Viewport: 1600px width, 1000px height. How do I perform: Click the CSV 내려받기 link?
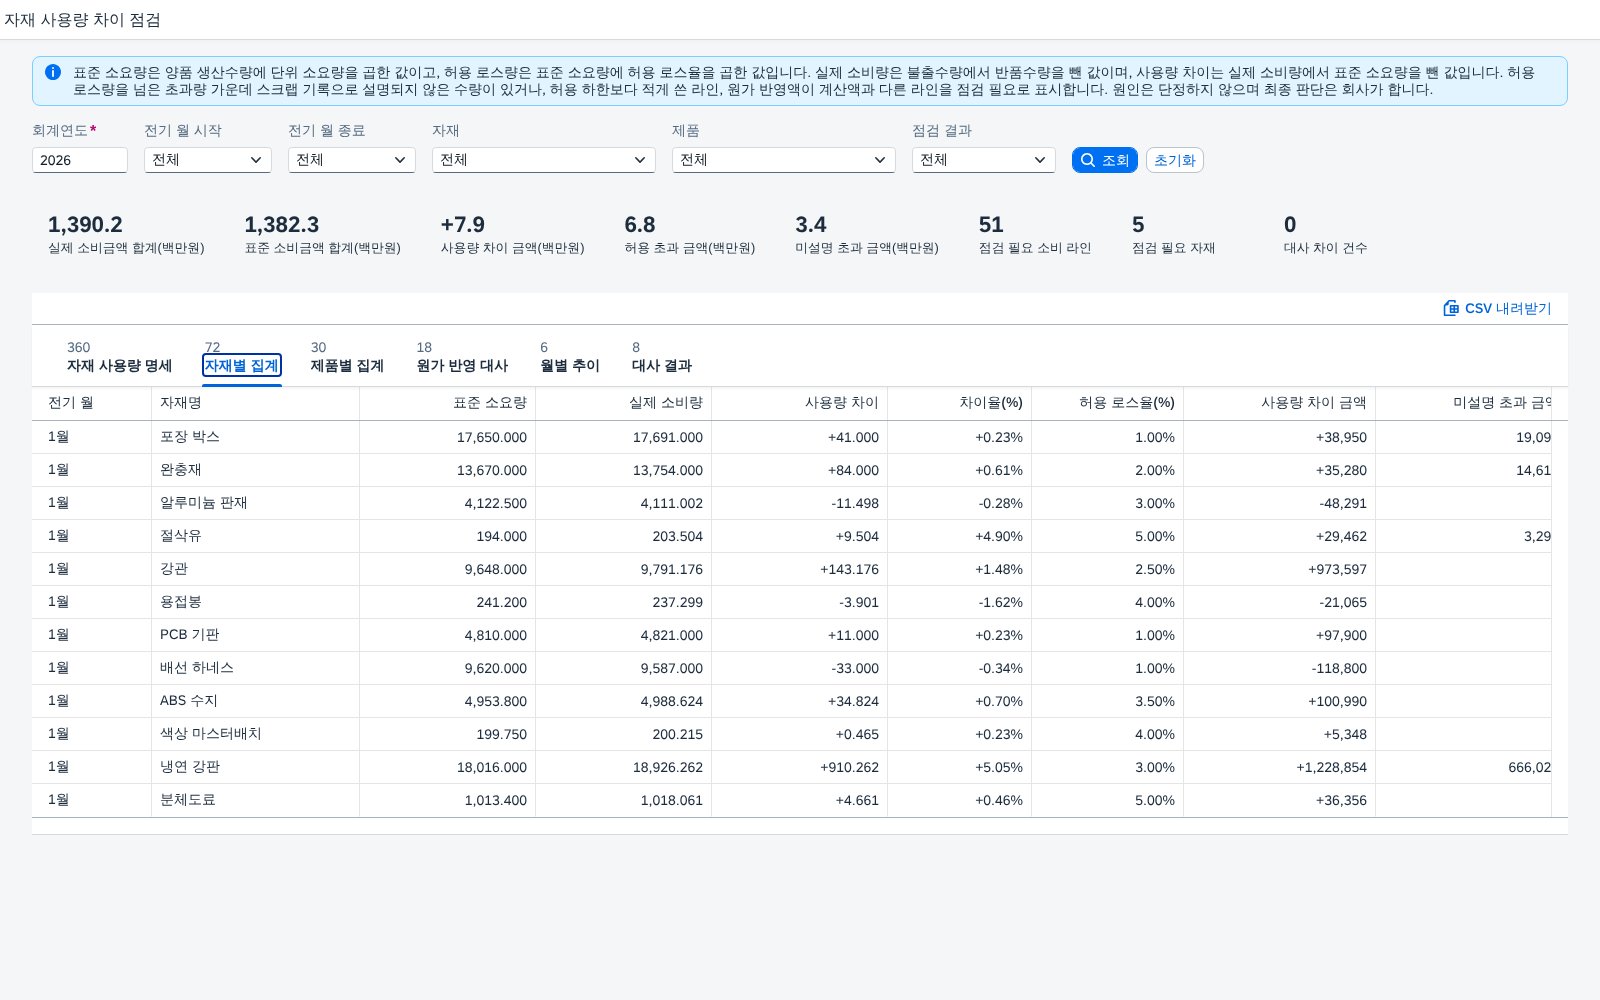pos(1497,308)
